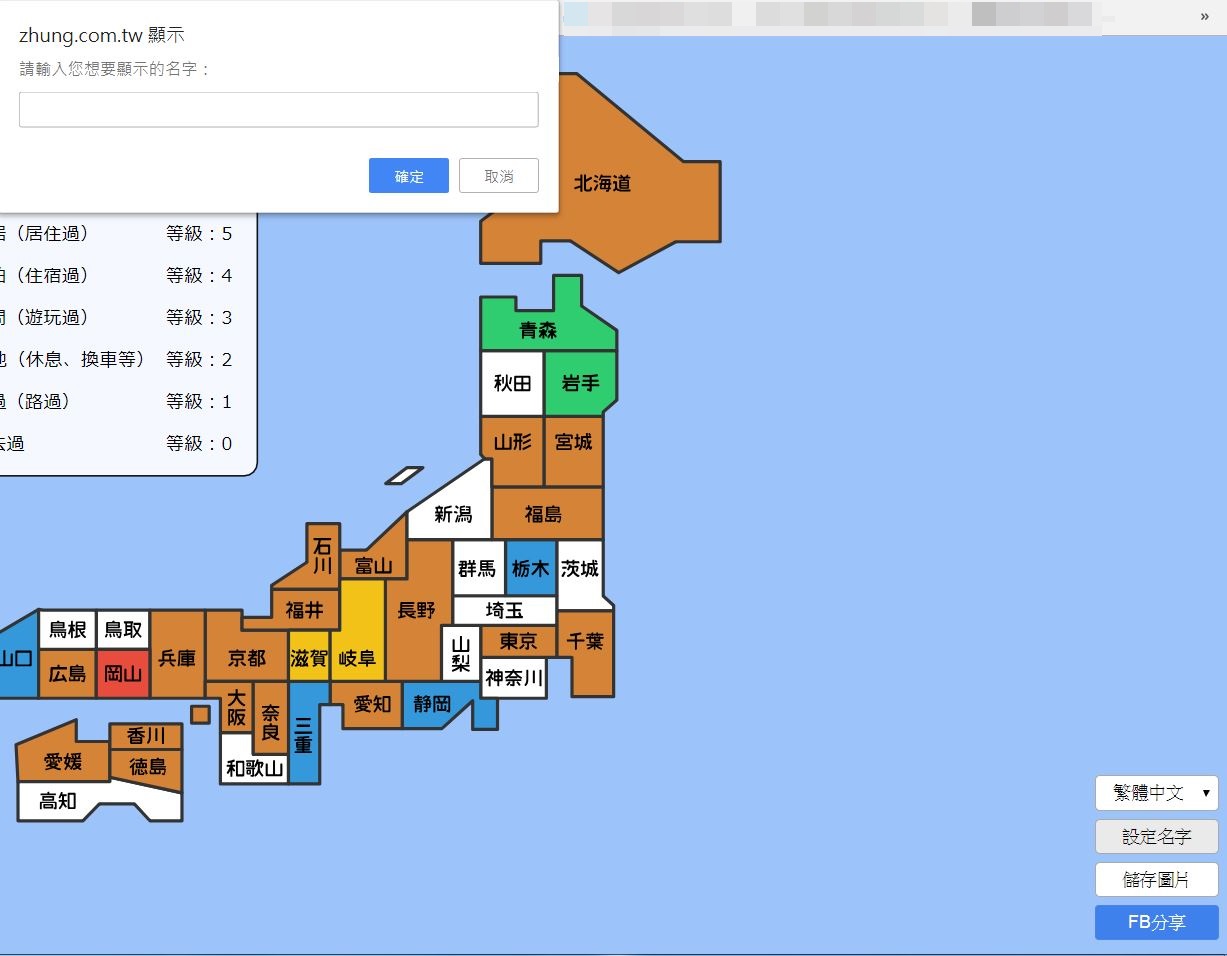Select 高知 prefecture on the map

(58, 801)
